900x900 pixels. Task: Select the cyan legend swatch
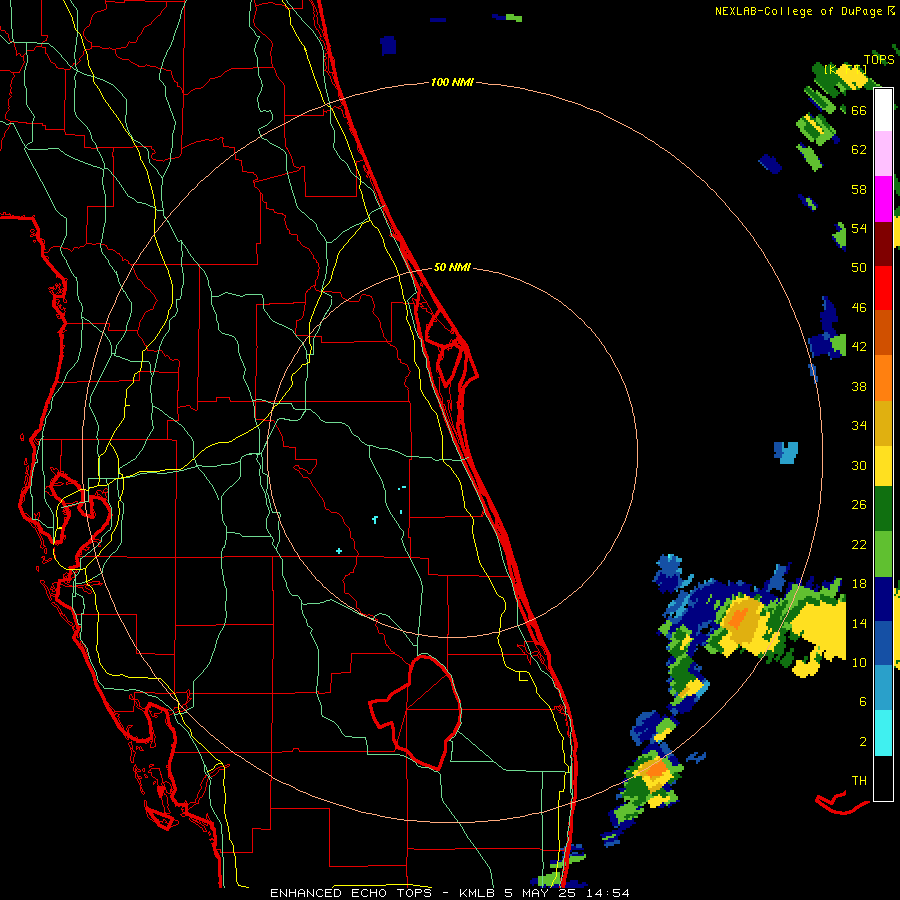pyautogui.click(x=883, y=732)
